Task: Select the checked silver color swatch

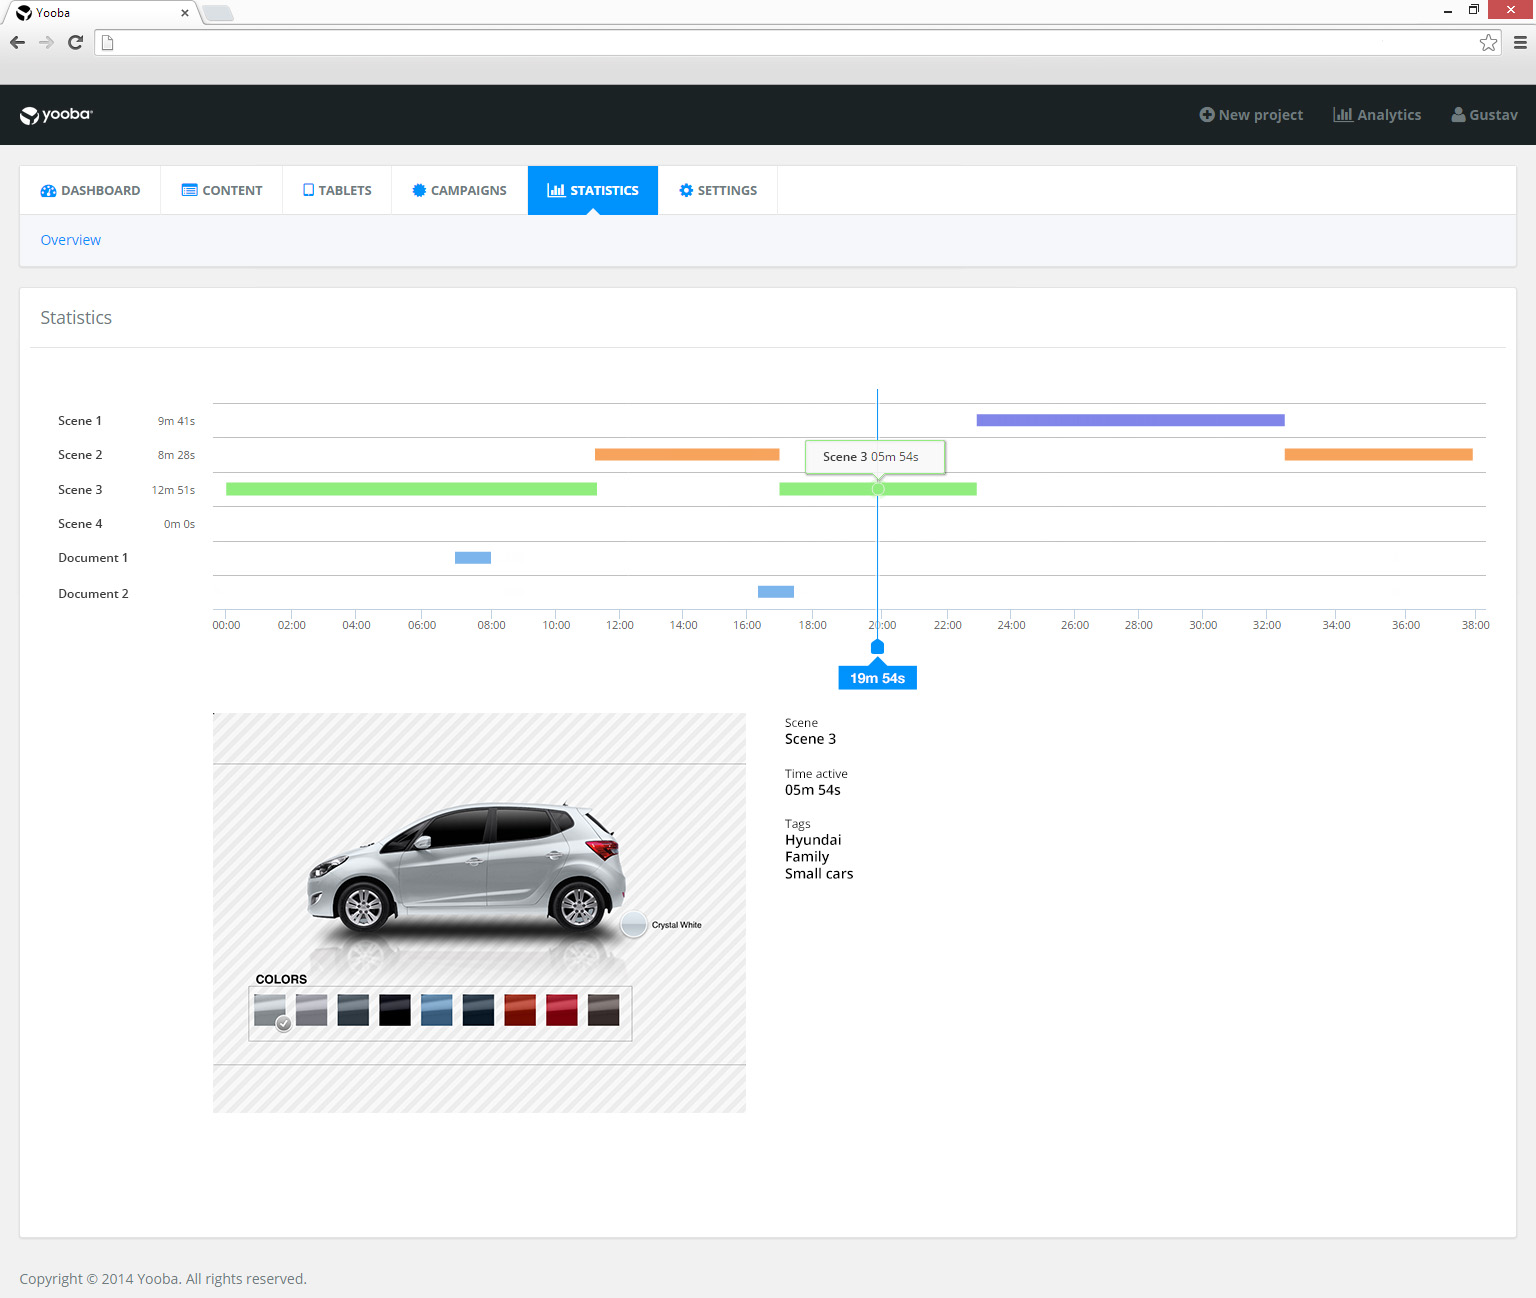Action: 270,1010
